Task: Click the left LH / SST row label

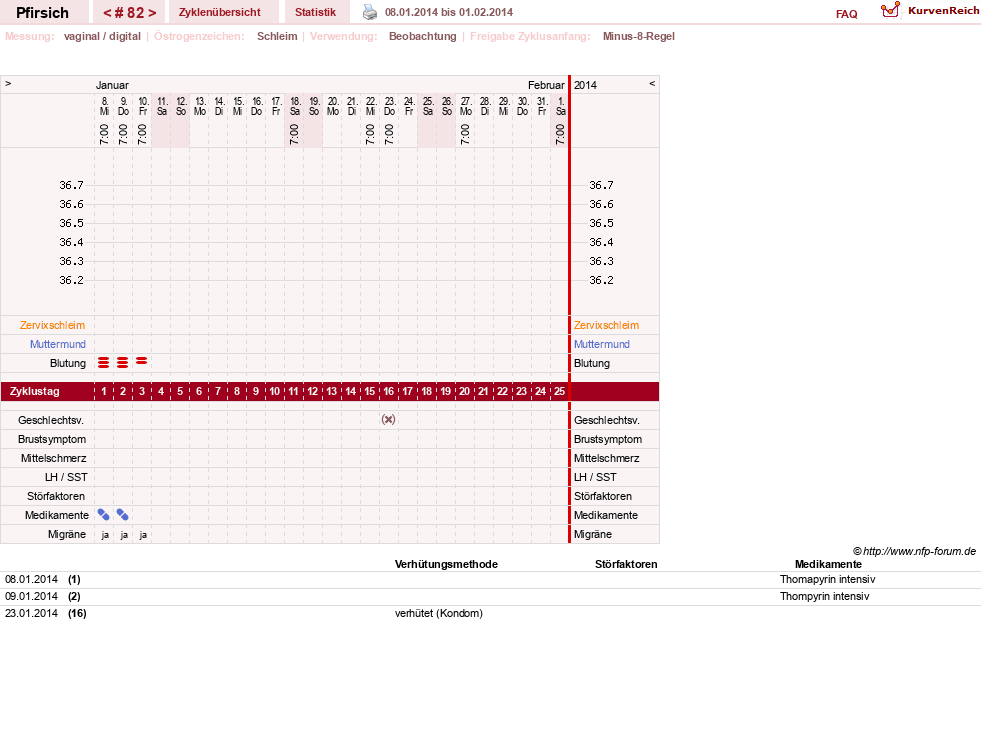Action: coord(66,477)
